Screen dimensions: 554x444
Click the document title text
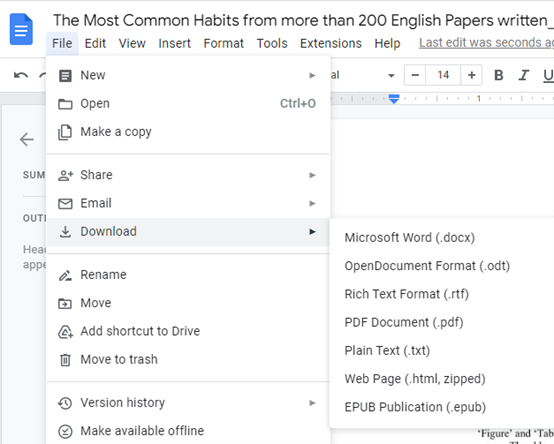pyautogui.click(x=303, y=20)
